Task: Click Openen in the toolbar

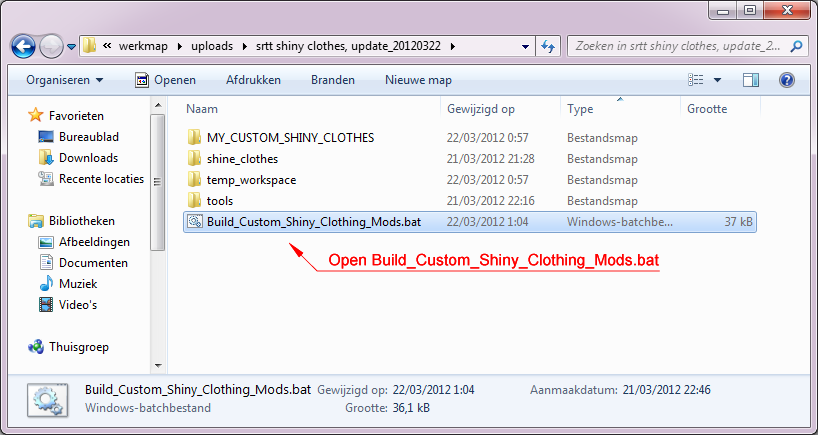Action: point(165,80)
